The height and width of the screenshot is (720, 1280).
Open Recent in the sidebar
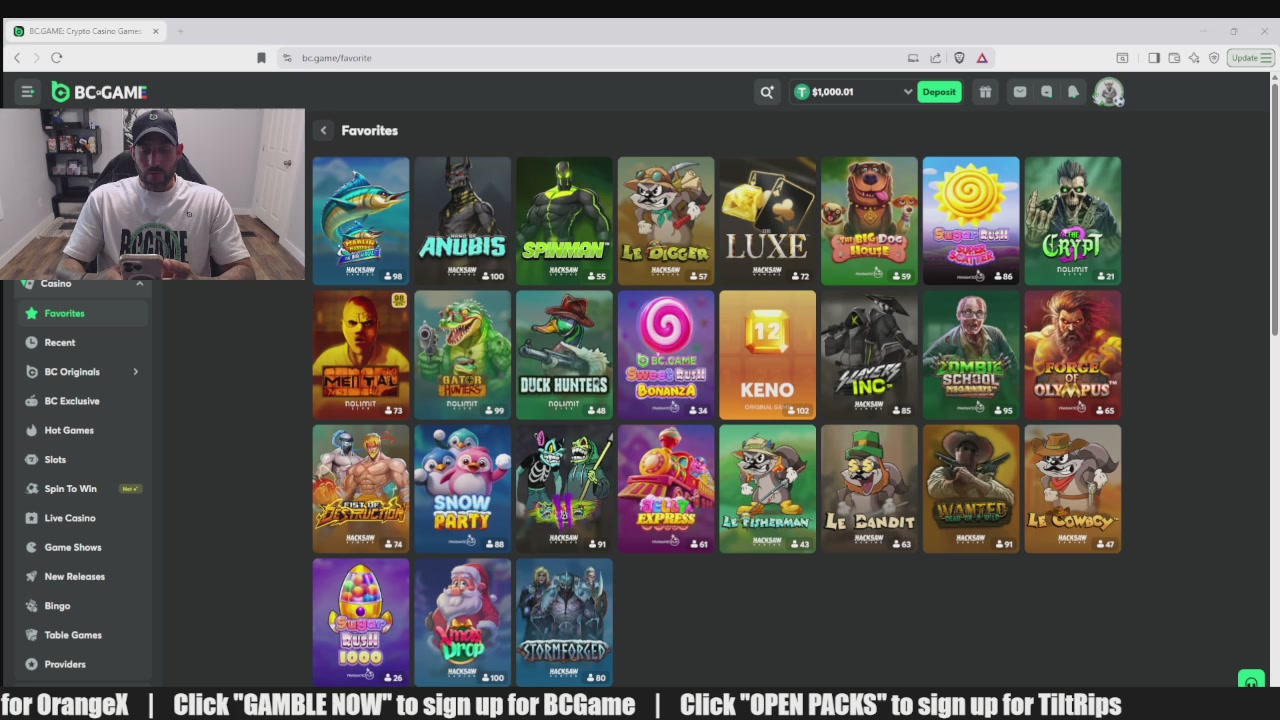coord(83,342)
